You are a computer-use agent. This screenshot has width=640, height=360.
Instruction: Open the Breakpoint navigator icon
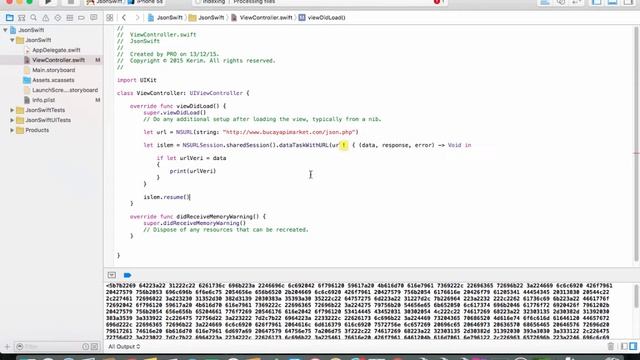[82, 18]
